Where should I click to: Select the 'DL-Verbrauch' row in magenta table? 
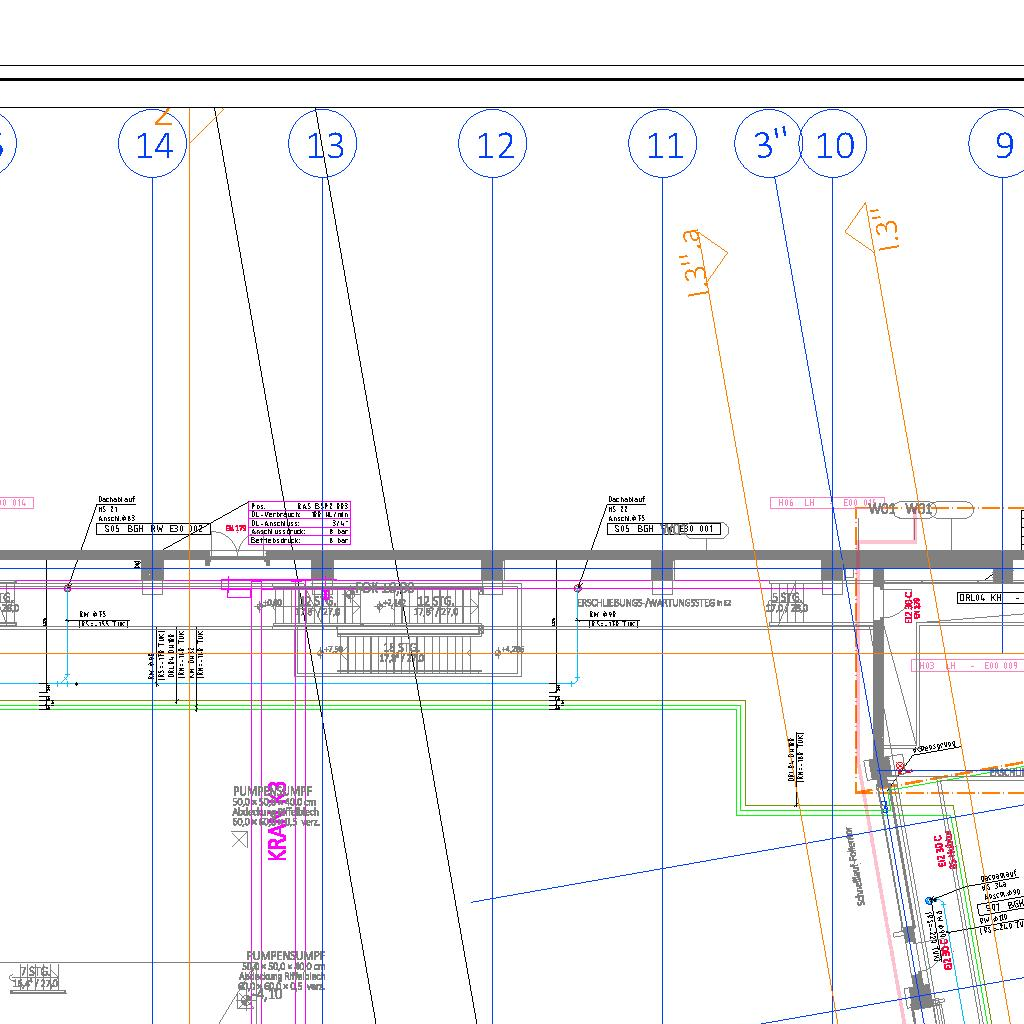(x=300, y=515)
